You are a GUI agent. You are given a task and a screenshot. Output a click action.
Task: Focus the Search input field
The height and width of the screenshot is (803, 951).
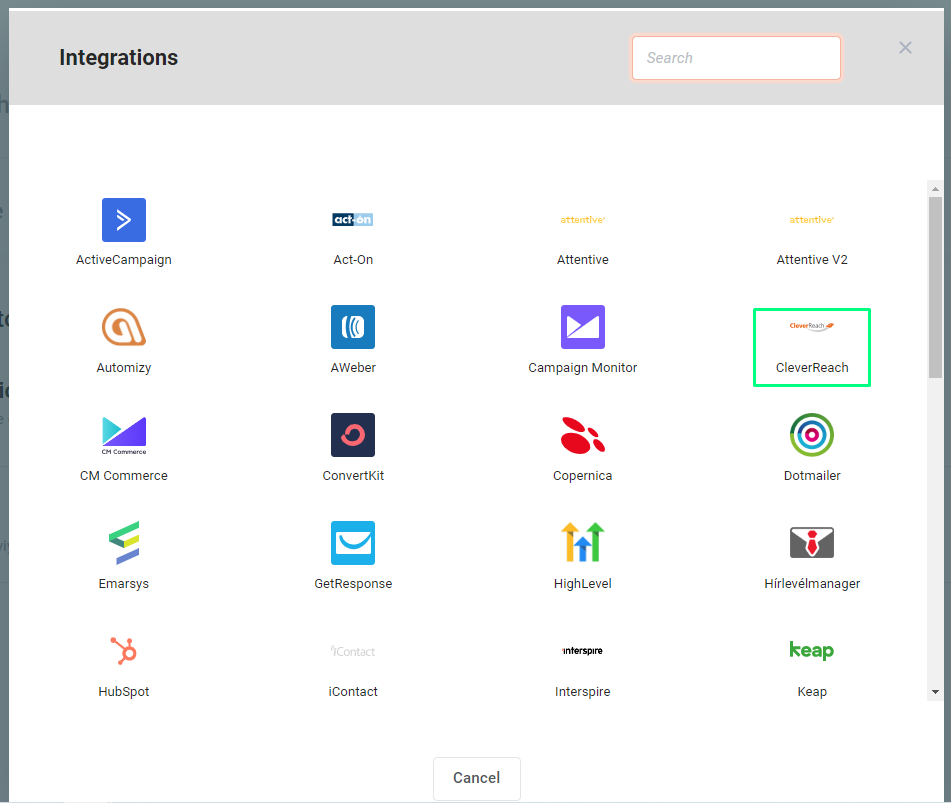pos(736,58)
